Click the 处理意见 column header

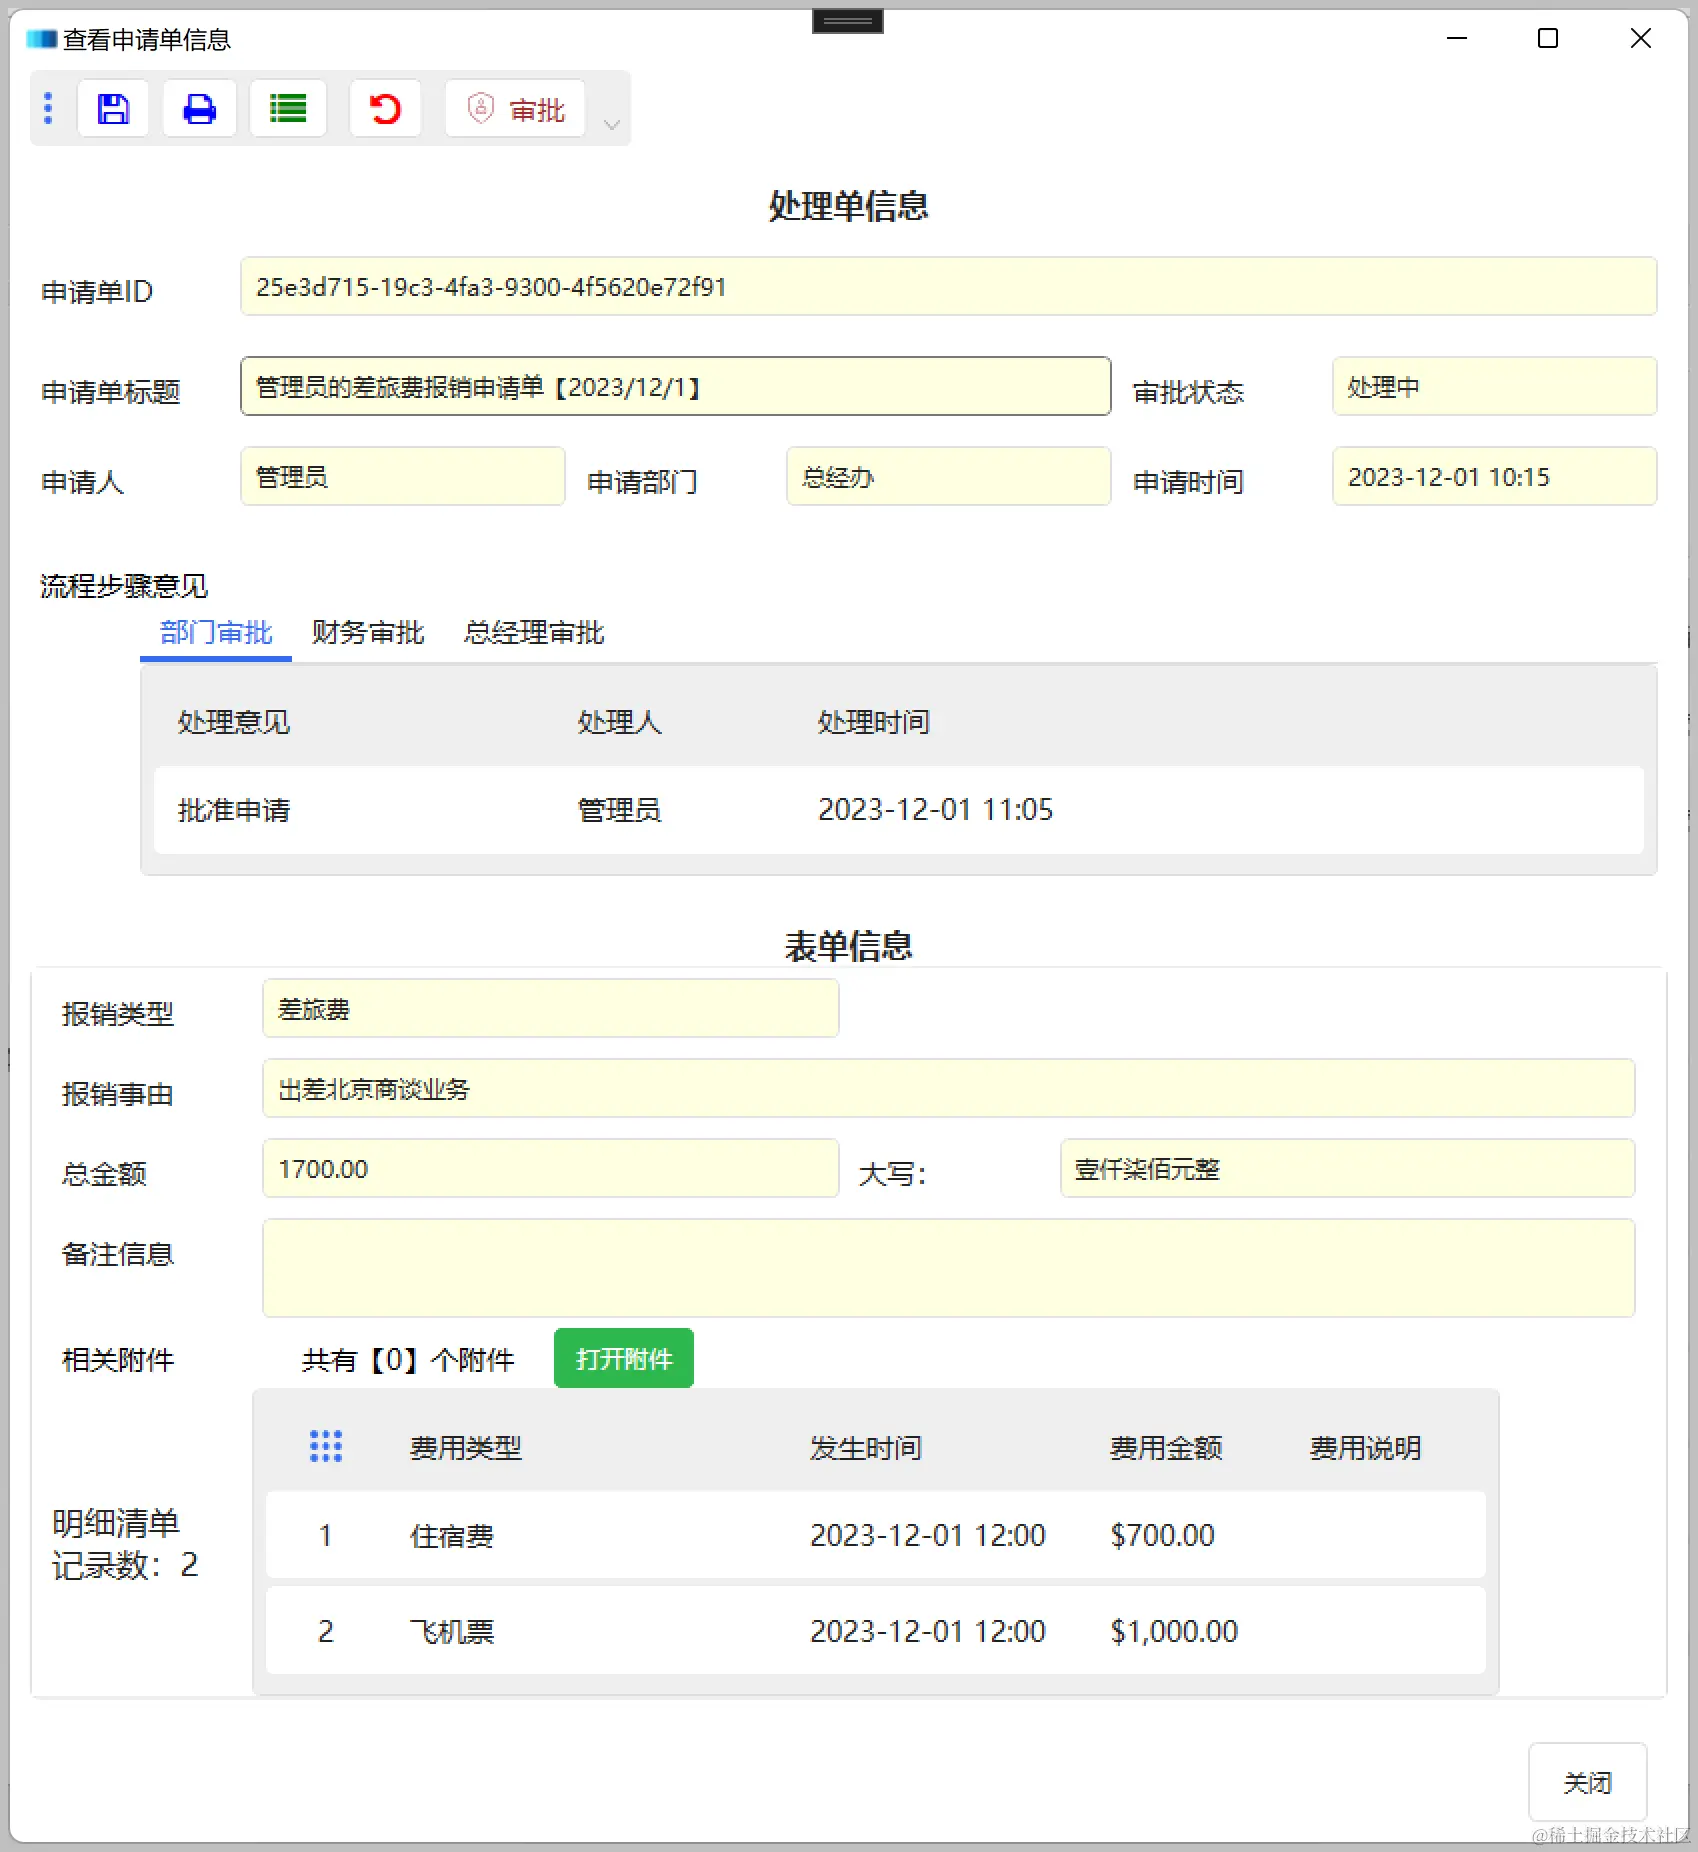click(x=234, y=722)
